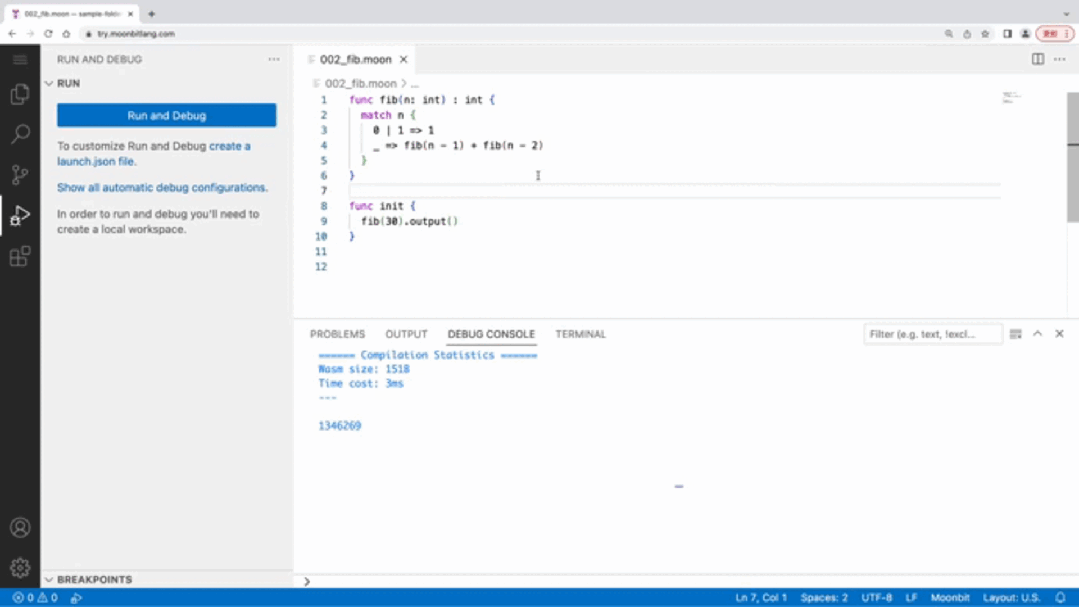Open the Explorer view
The image size is (1079, 607).
[20, 94]
